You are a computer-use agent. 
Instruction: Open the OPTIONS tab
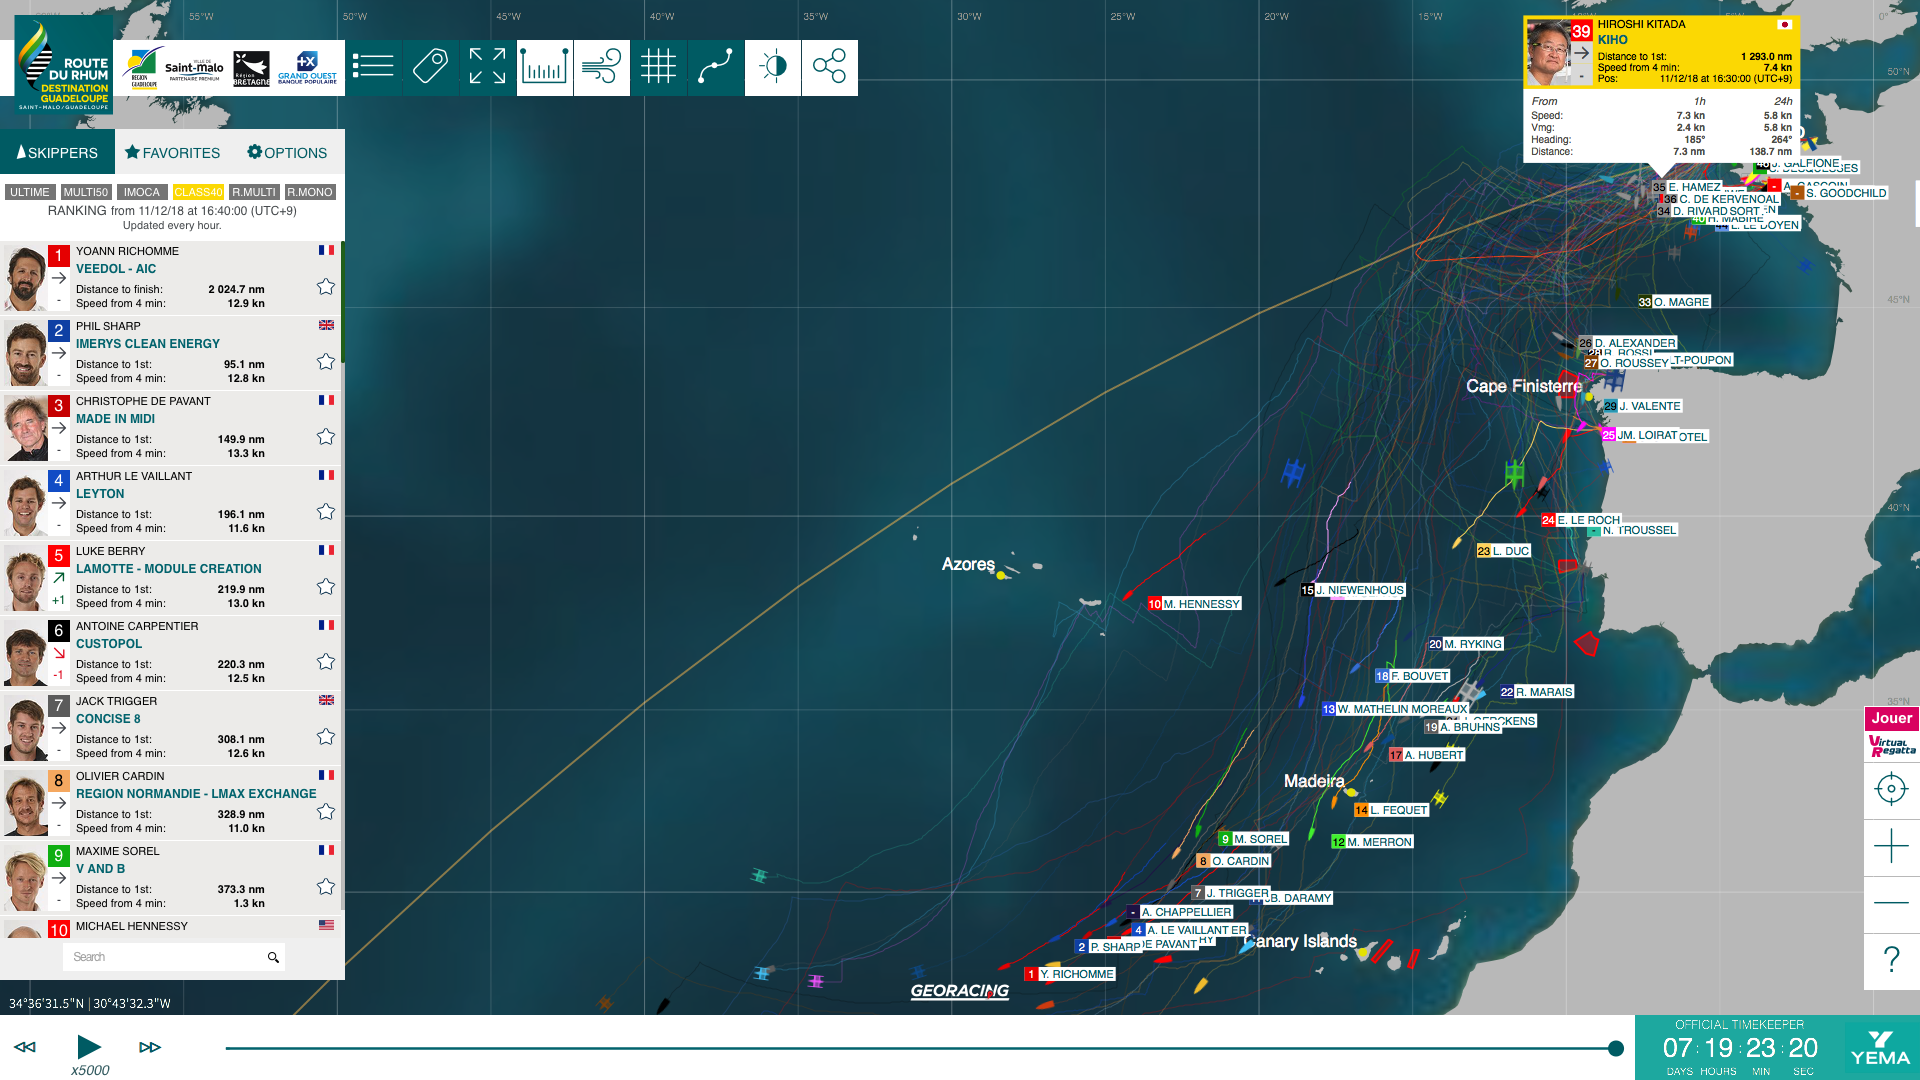click(x=287, y=152)
